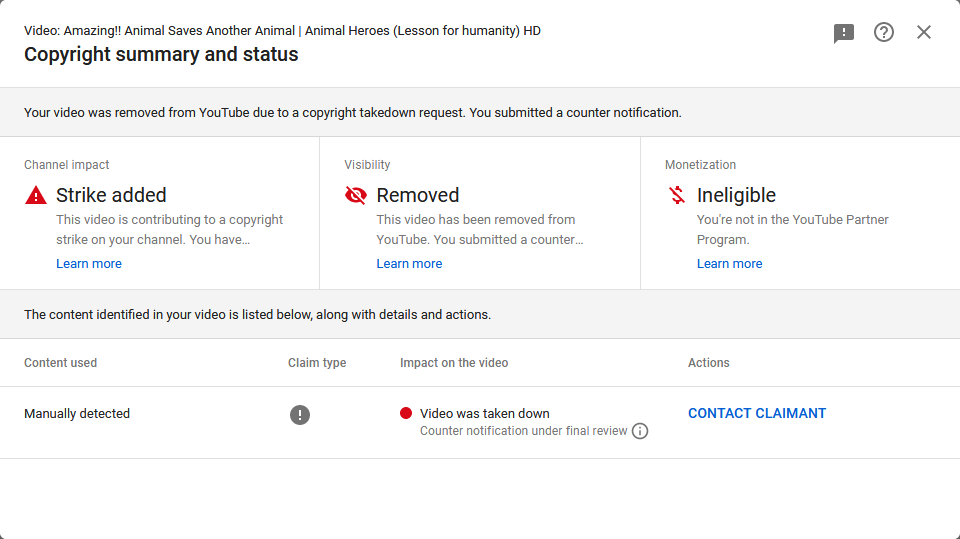Click the 'Monetization' label
Viewport: 960px width, 539px height.
click(x=700, y=165)
